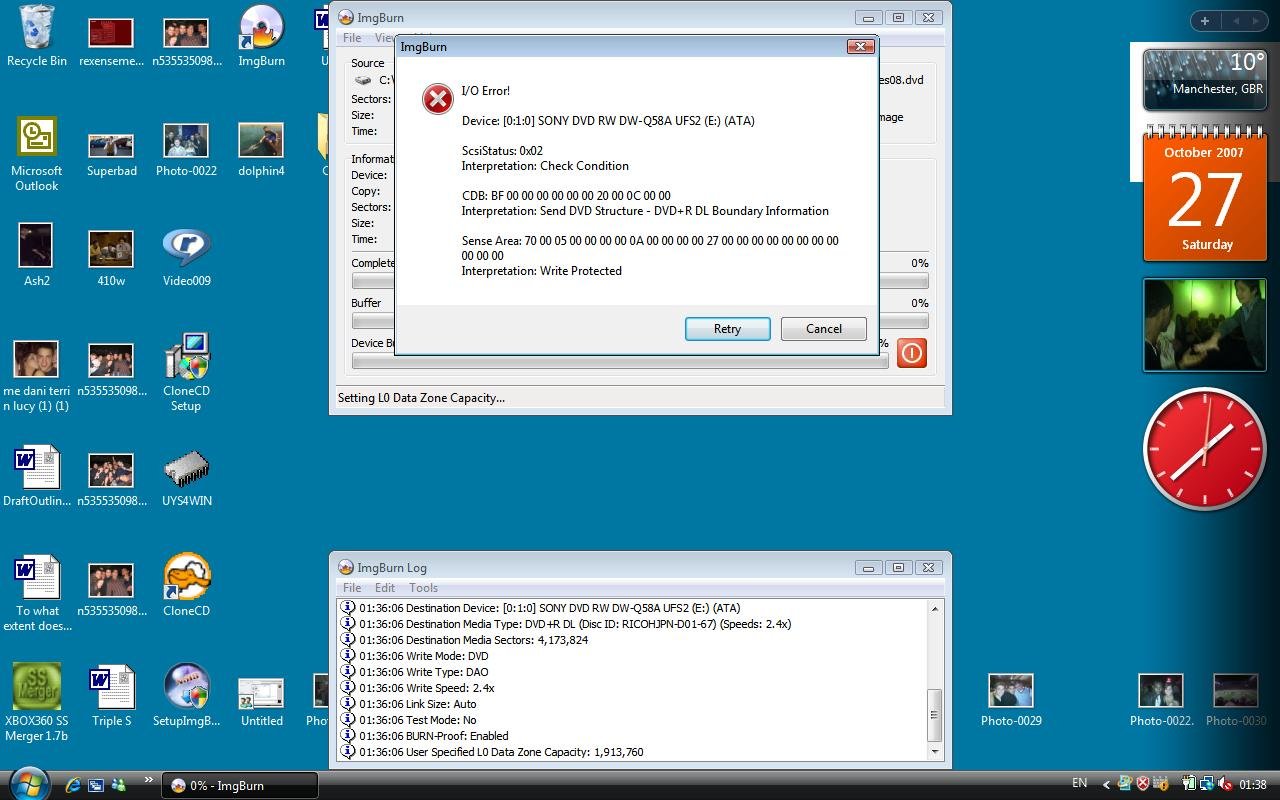
Task: Click the ImgBurn Log scroll-down arrow
Action: 935,751
